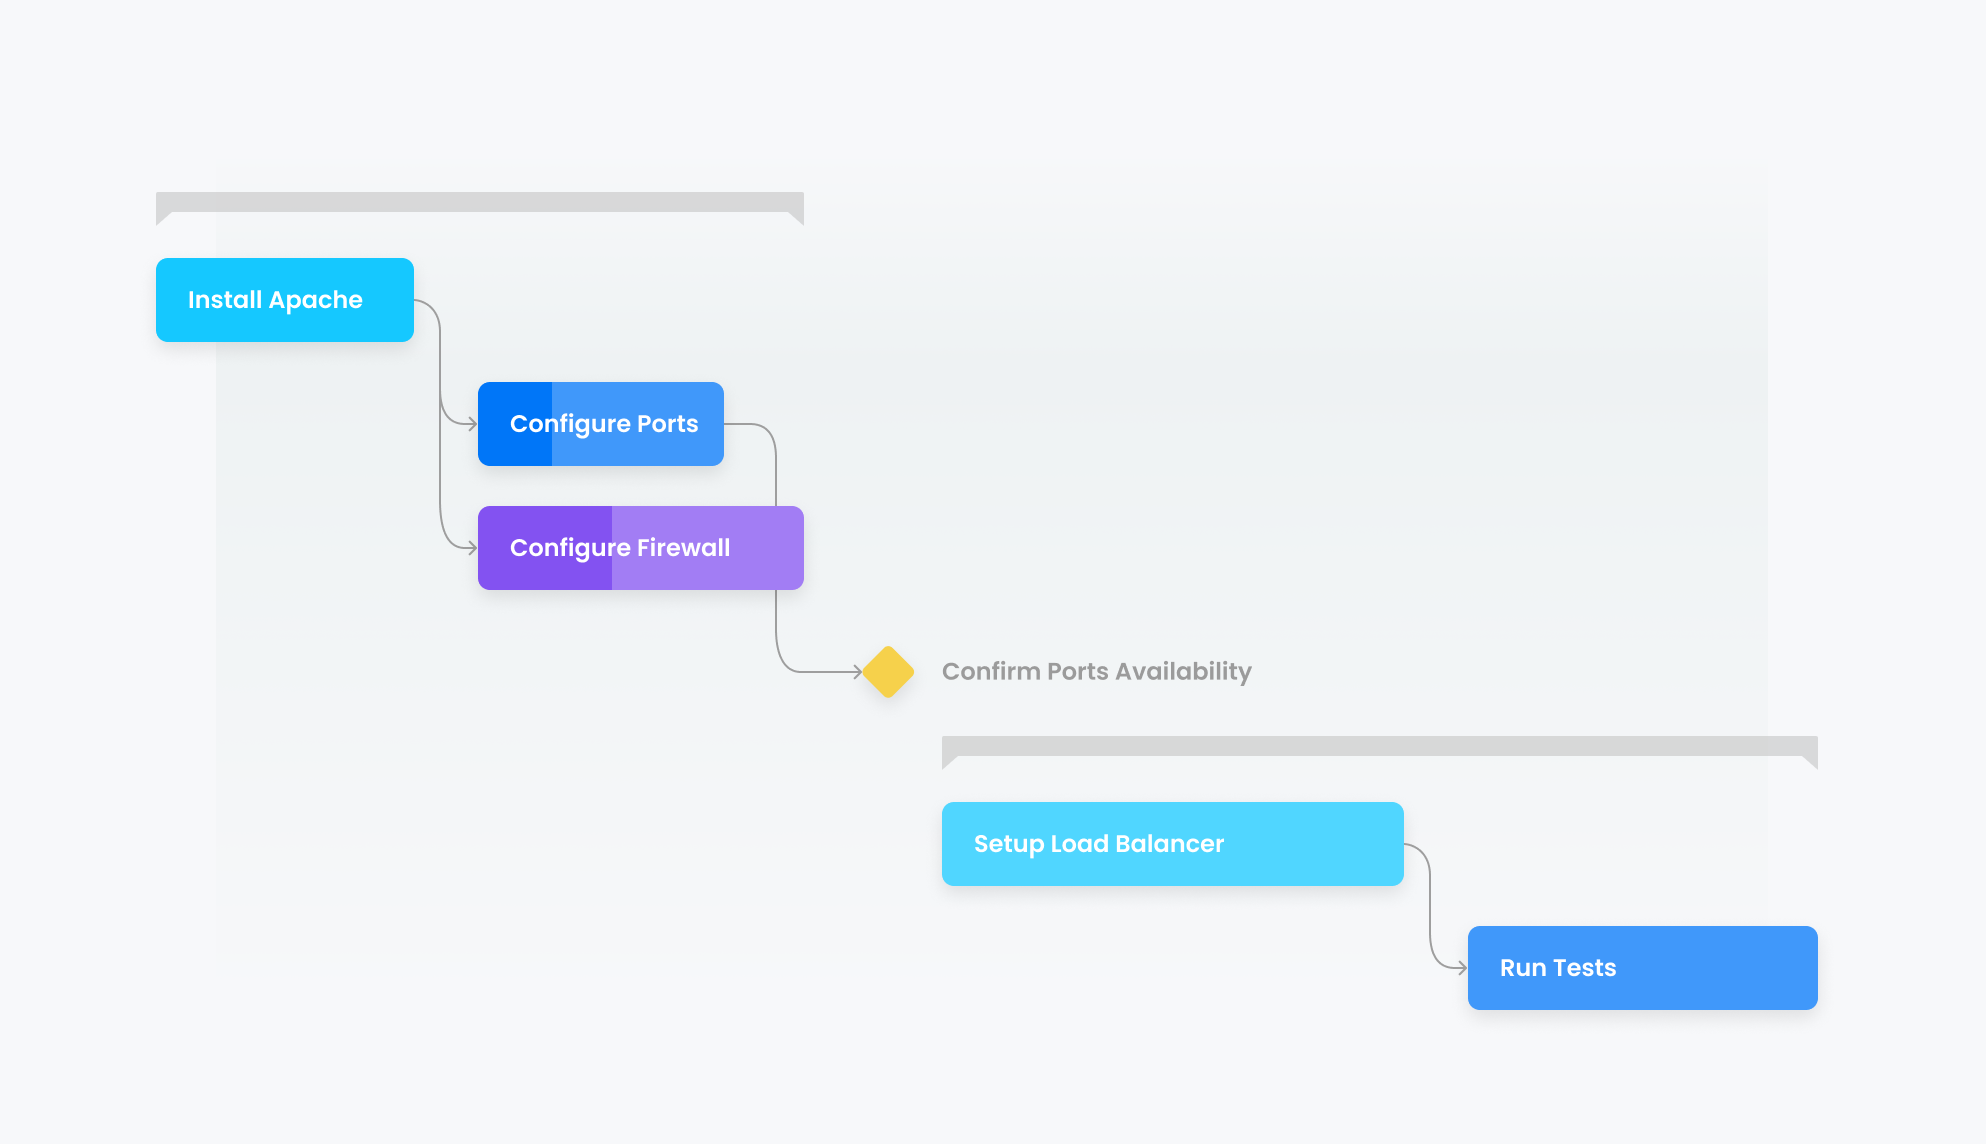1986x1144 pixels.
Task: Click the yellow milestone diamond
Action: pyautogui.click(x=888, y=672)
